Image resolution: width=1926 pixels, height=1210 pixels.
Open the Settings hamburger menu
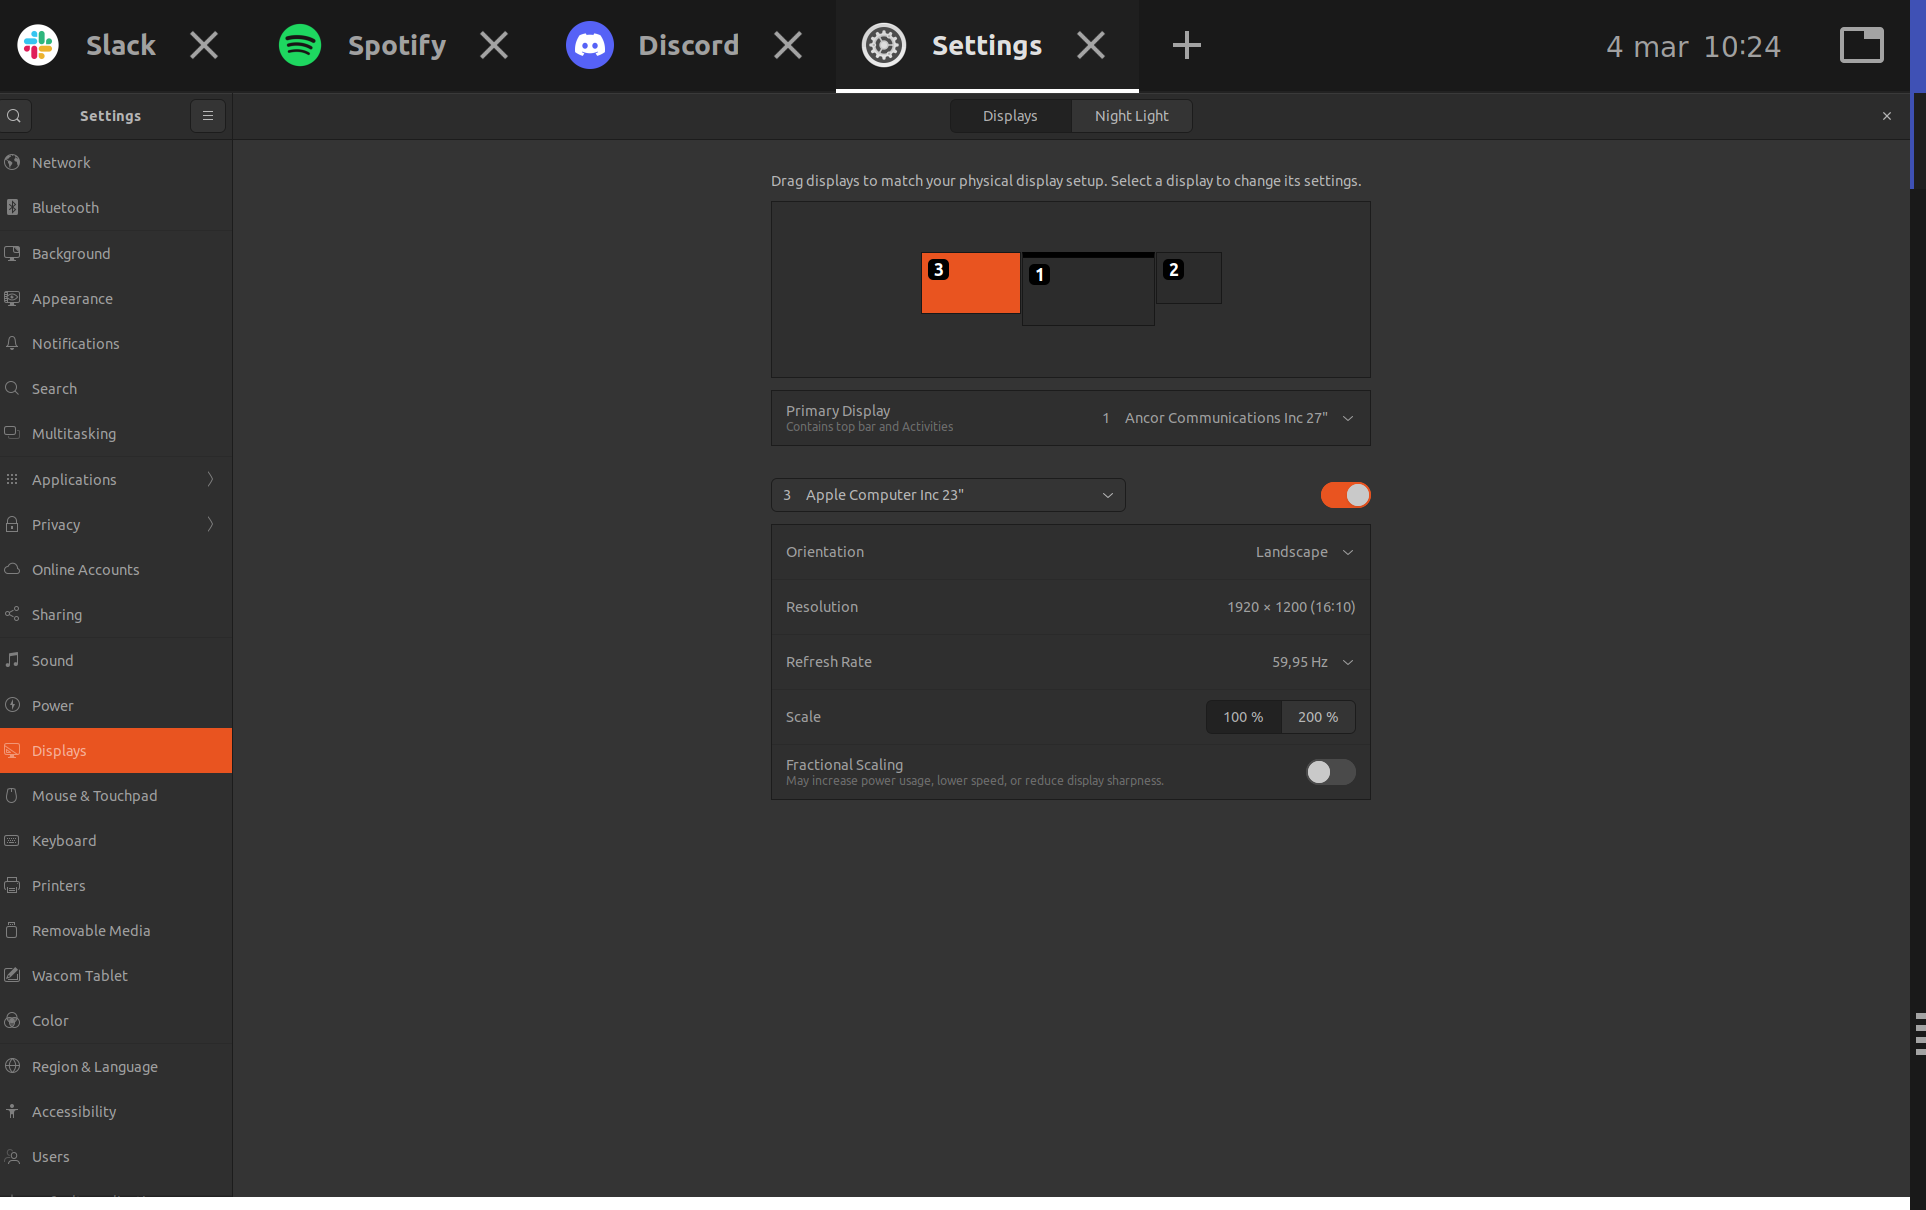(x=208, y=116)
